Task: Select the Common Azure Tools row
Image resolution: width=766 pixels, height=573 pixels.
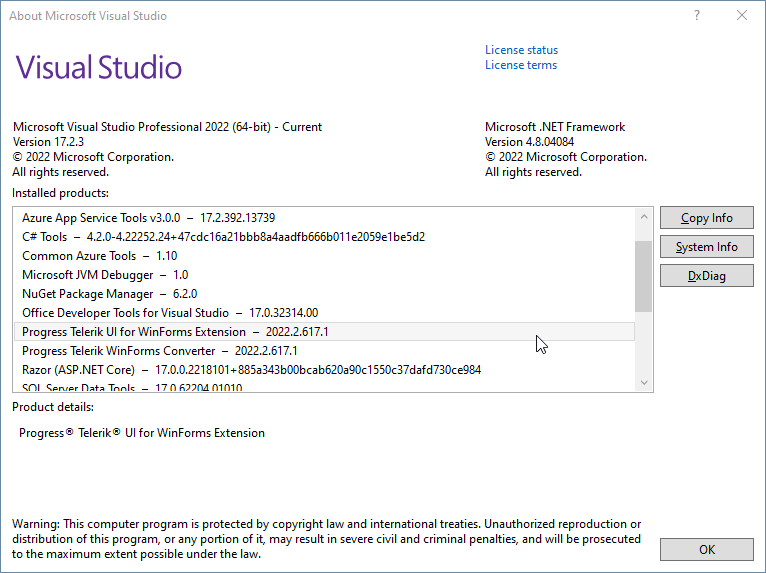Action: (324, 256)
